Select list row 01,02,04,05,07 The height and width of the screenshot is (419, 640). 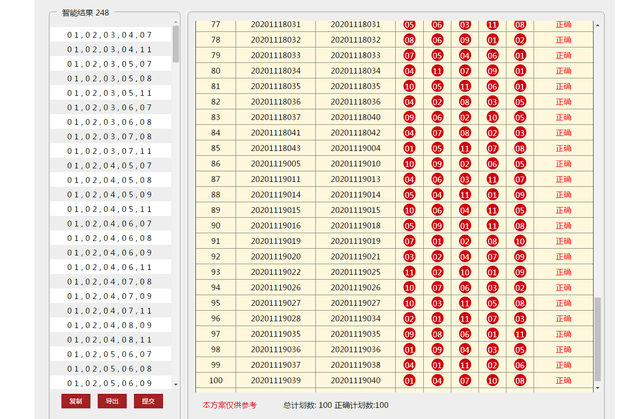(111, 165)
